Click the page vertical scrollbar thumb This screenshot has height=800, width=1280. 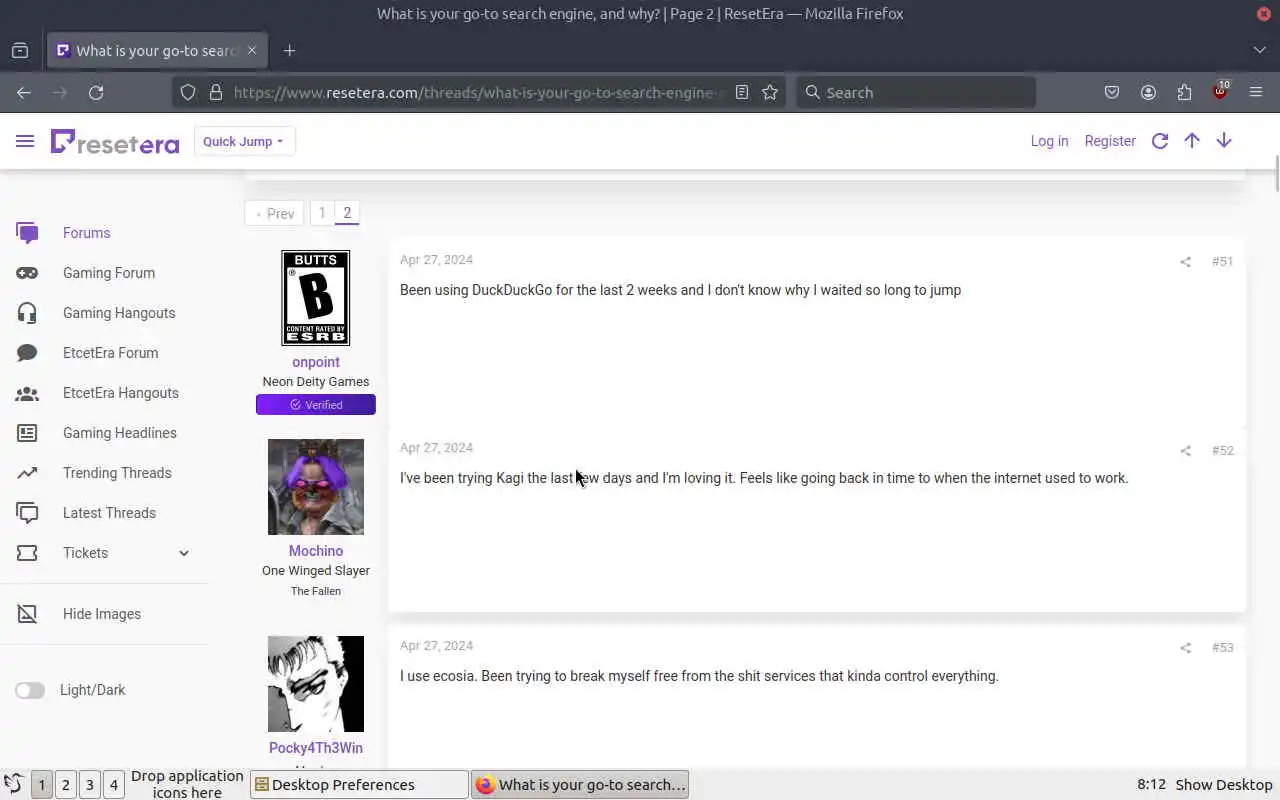[1276, 174]
